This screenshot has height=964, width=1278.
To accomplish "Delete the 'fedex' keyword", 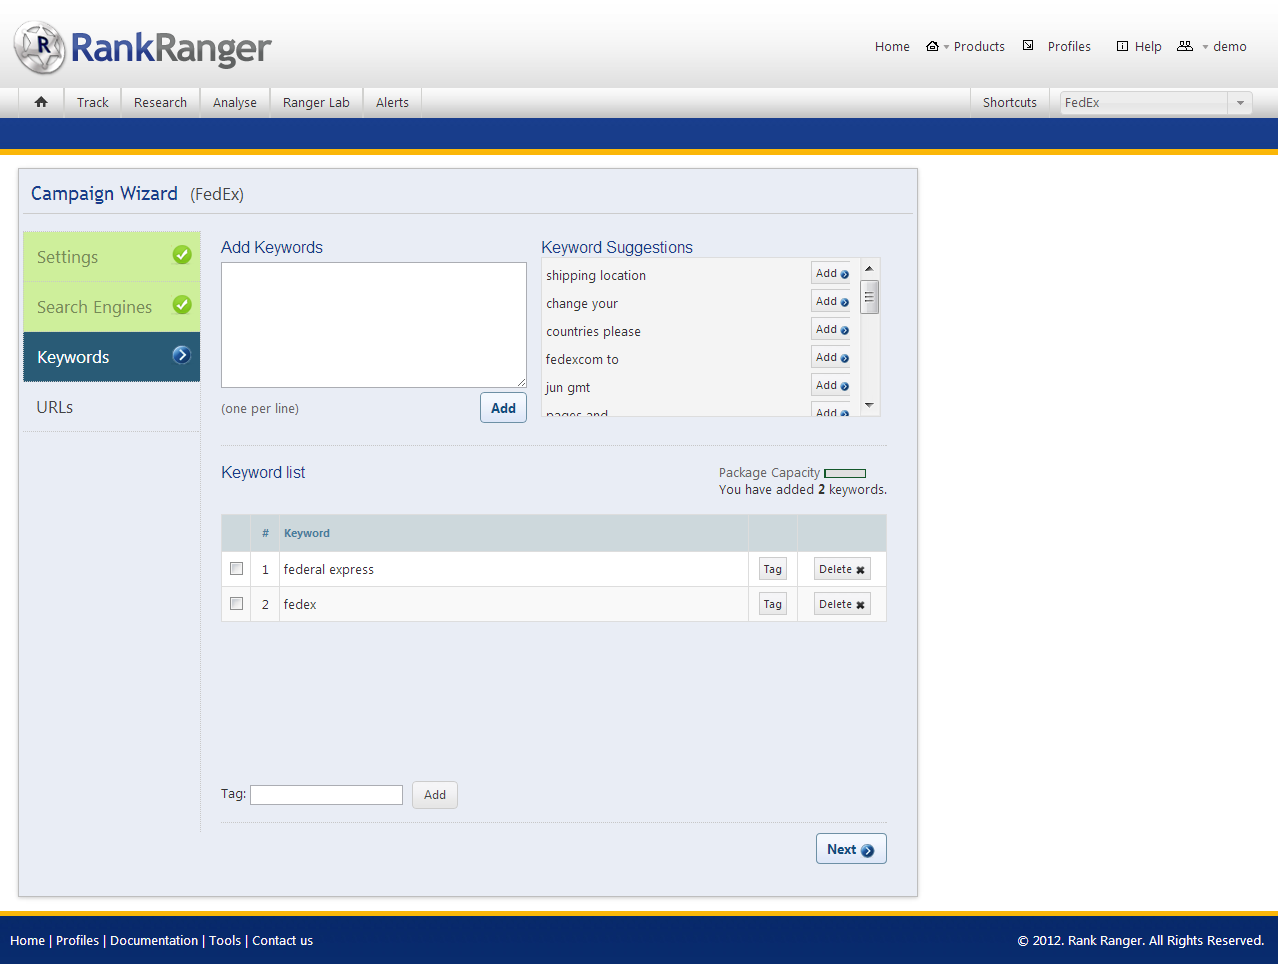I will pyautogui.click(x=841, y=604).
